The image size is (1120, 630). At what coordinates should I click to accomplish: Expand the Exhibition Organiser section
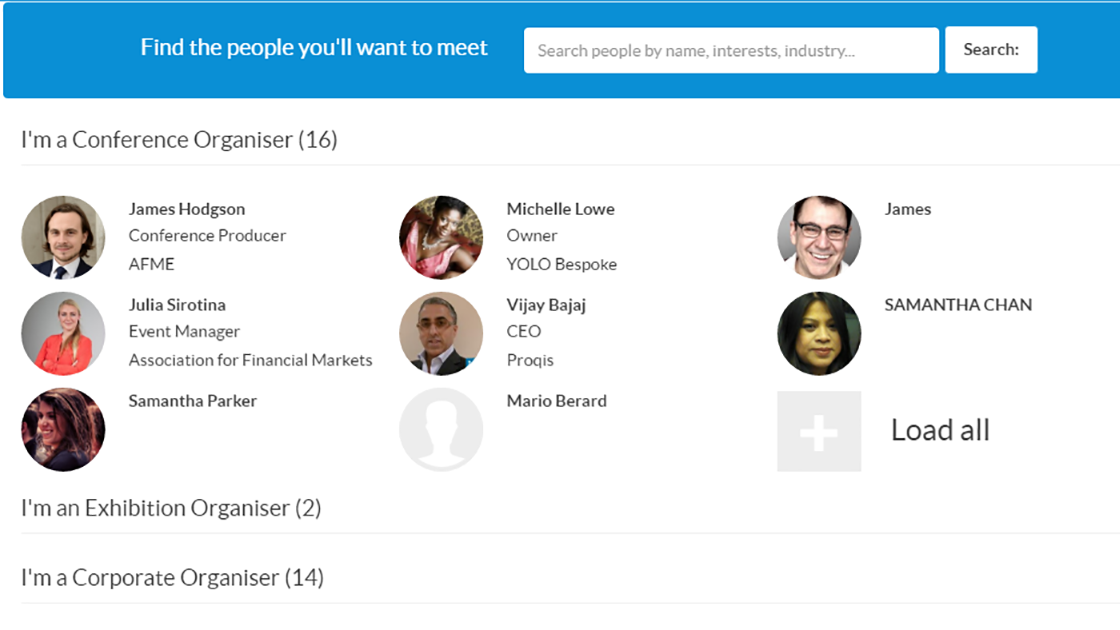(x=171, y=508)
